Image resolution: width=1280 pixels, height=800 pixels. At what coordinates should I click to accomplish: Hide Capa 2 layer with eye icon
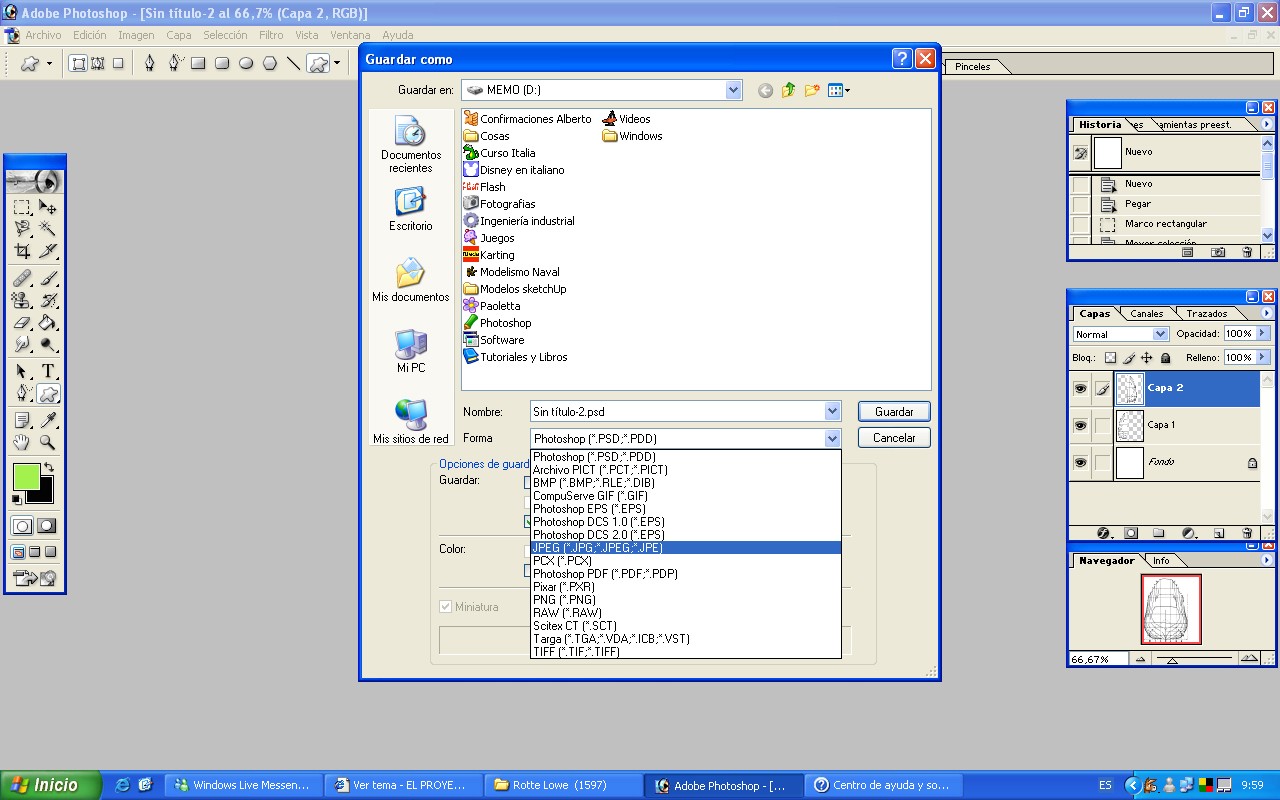(x=1080, y=388)
